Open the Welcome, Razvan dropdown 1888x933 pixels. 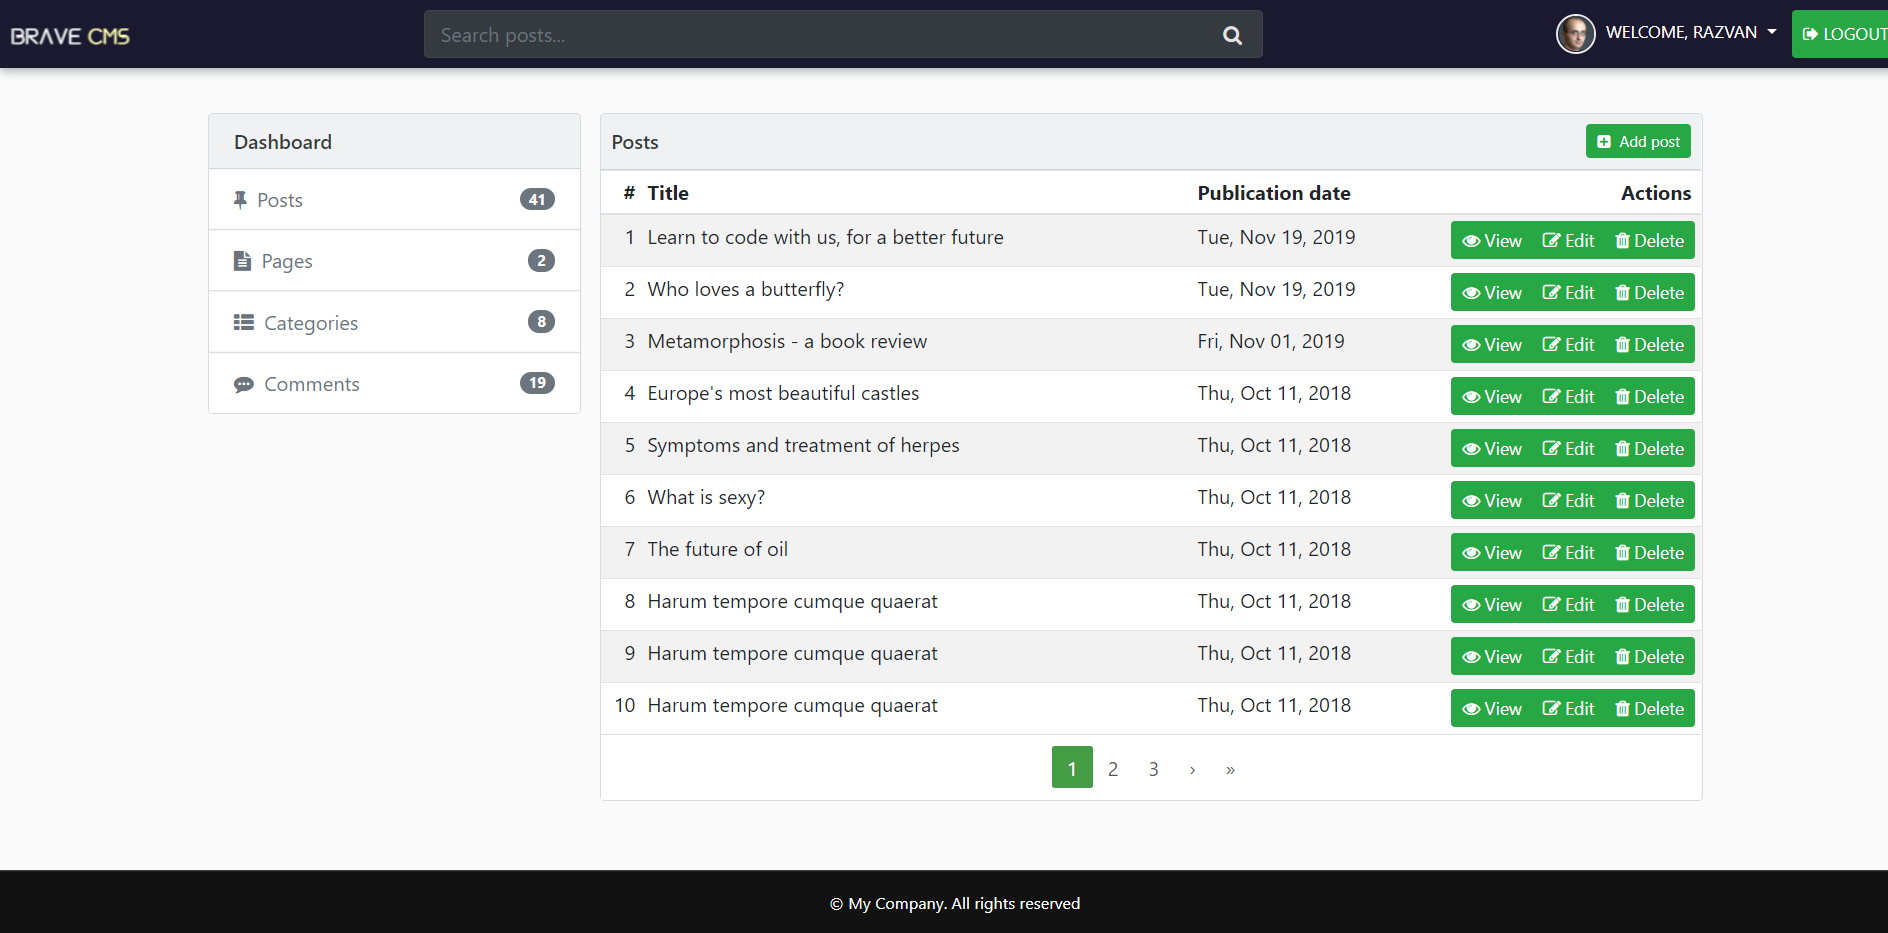point(1691,33)
